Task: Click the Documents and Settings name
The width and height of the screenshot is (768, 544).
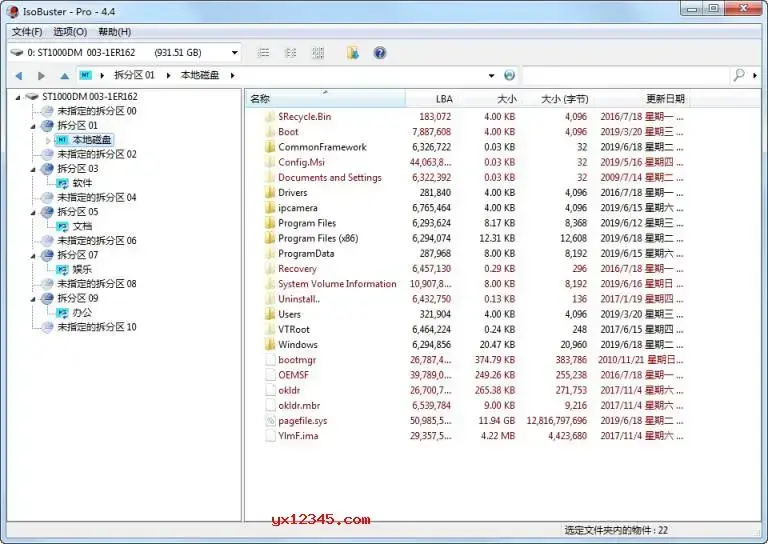Action: (330, 177)
